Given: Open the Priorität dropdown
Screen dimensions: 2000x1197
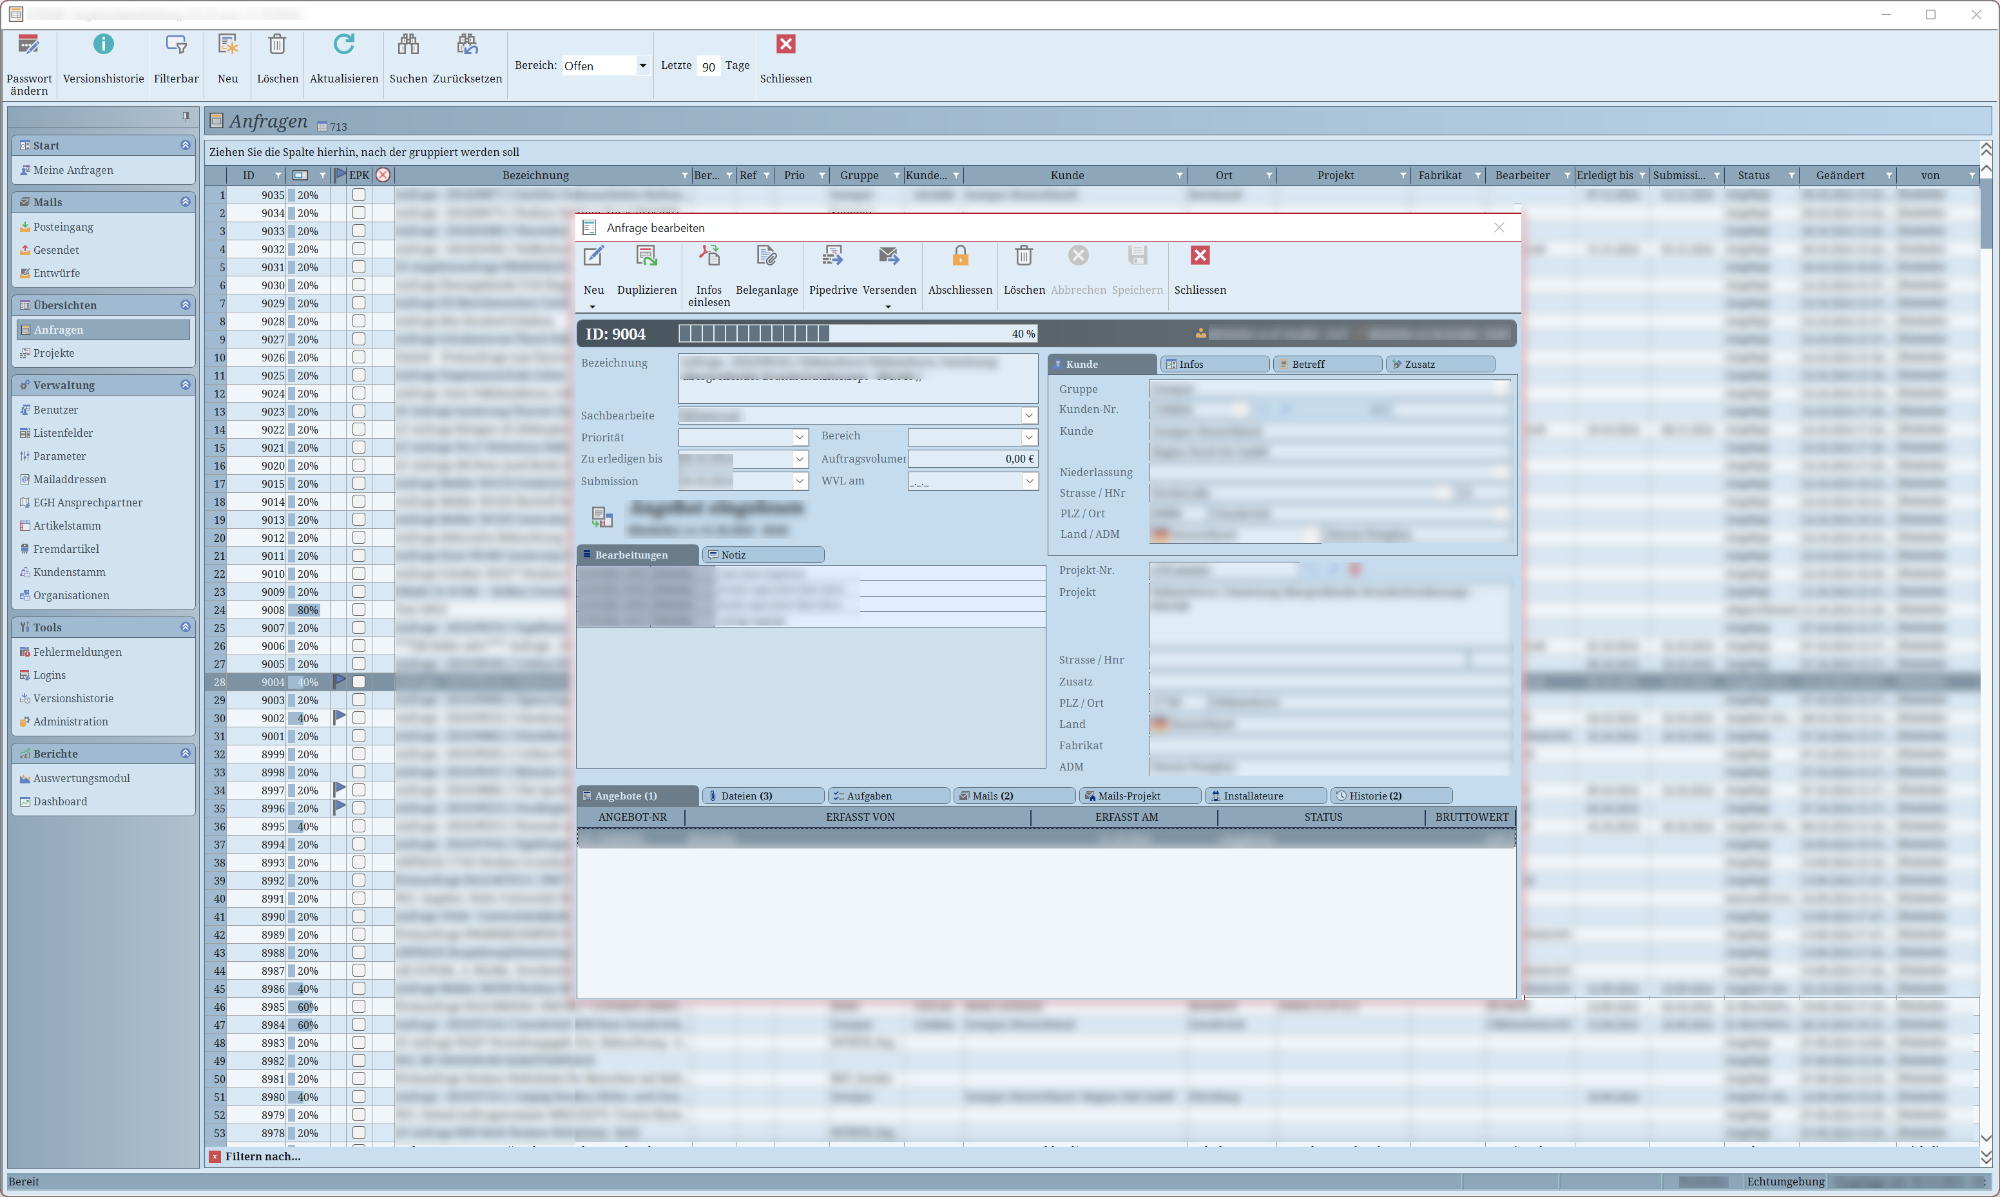Looking at the screenshot, I should tap(799, 437).
